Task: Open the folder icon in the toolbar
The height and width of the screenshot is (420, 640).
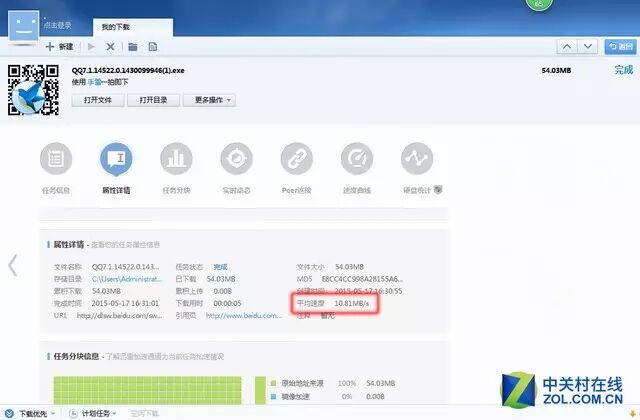Action: (x=133, y=47)
